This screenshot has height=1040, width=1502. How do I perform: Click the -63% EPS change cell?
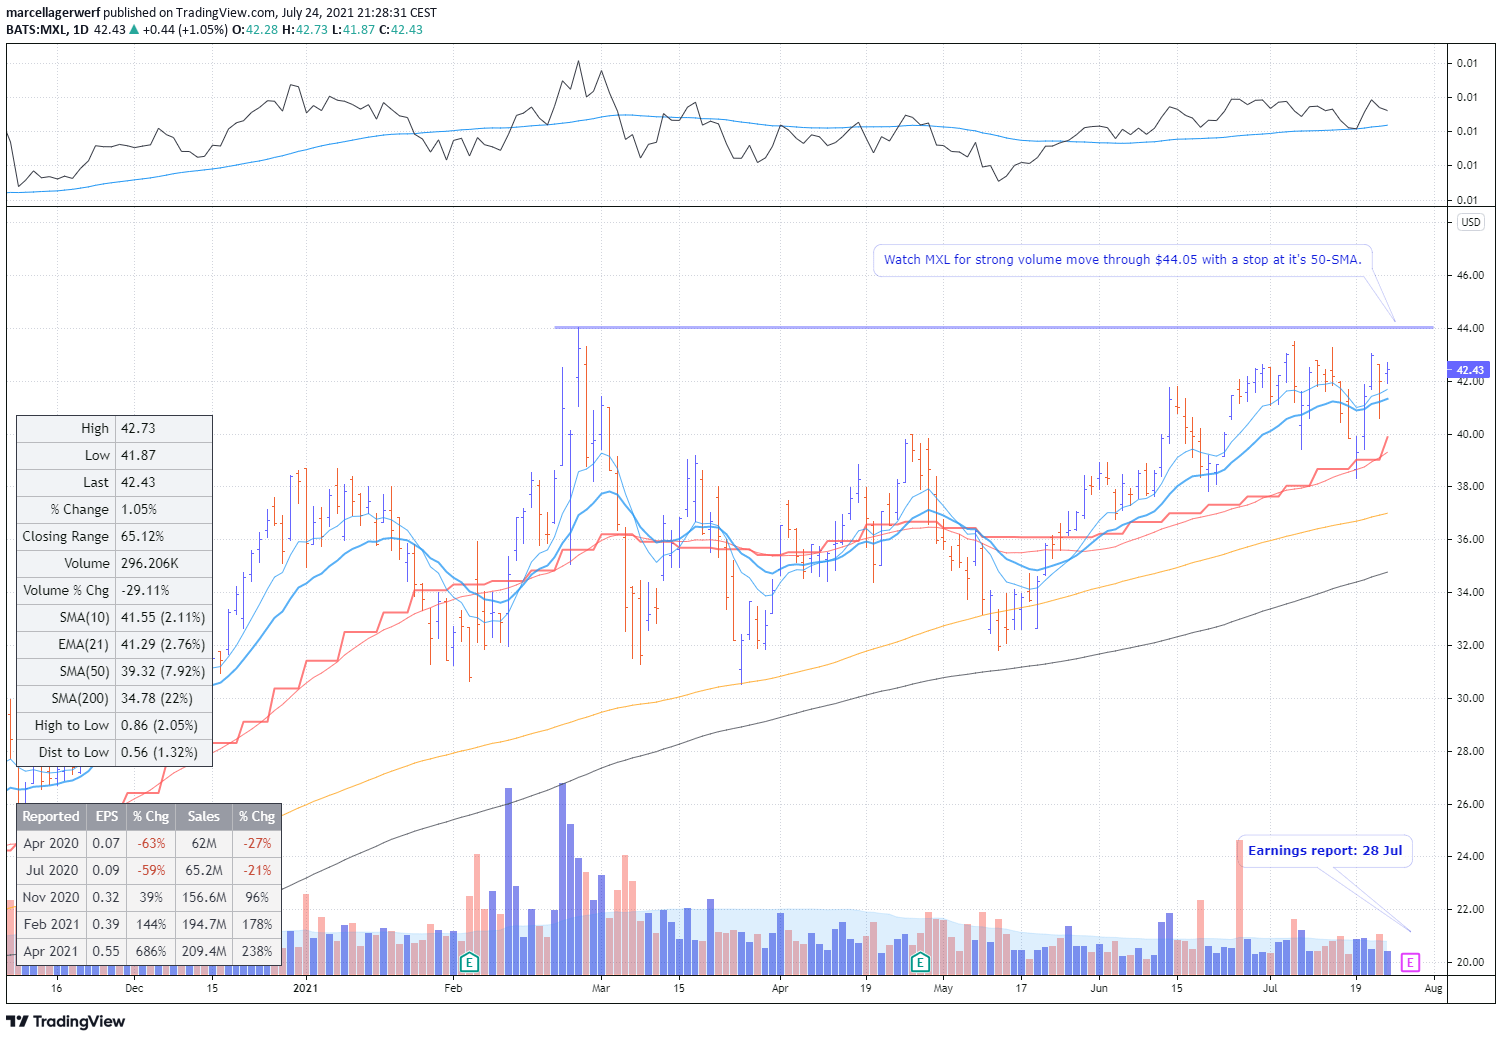pyautogui.click(x=151, y=843)
